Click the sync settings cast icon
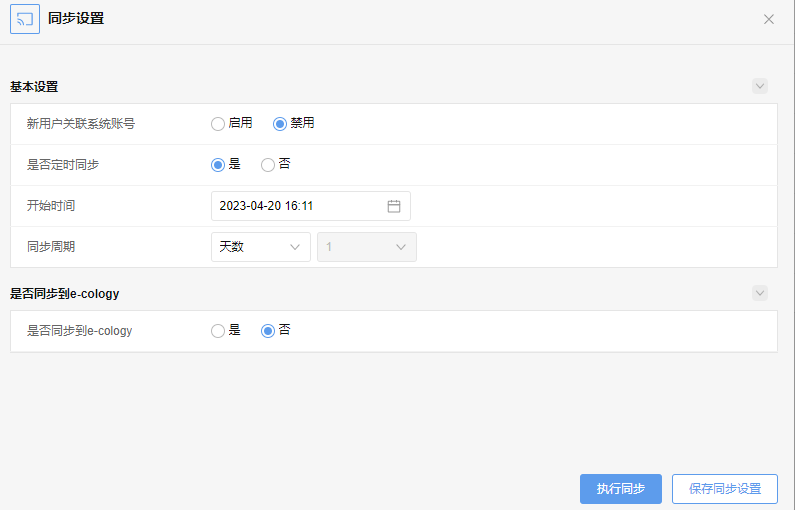The image size is (795, 510). [x=25, y=19]
